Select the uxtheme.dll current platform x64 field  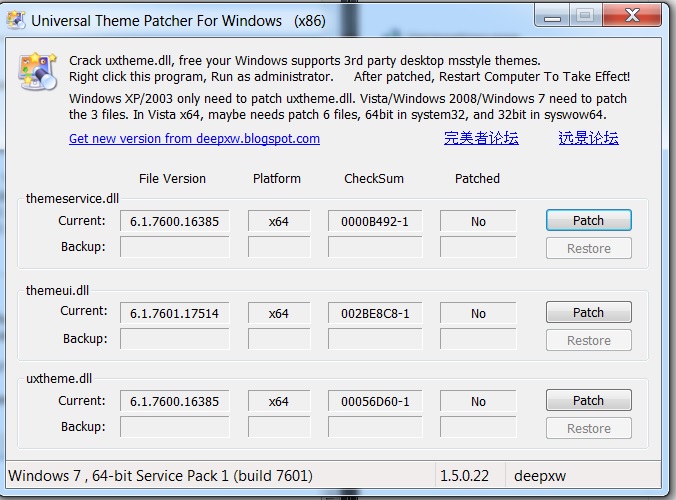tap(279, 401)
